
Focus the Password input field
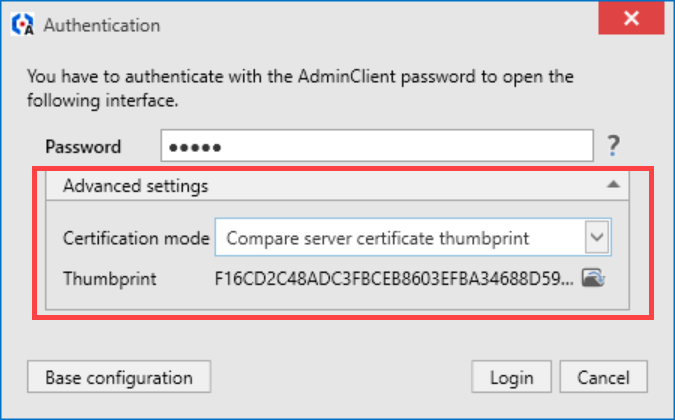[377, 146]
